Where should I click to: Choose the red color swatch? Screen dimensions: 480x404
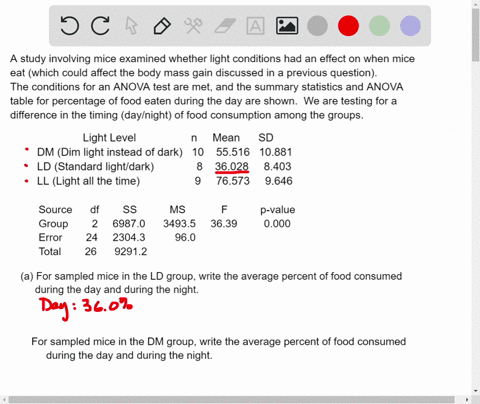click(x=348, y=26)
